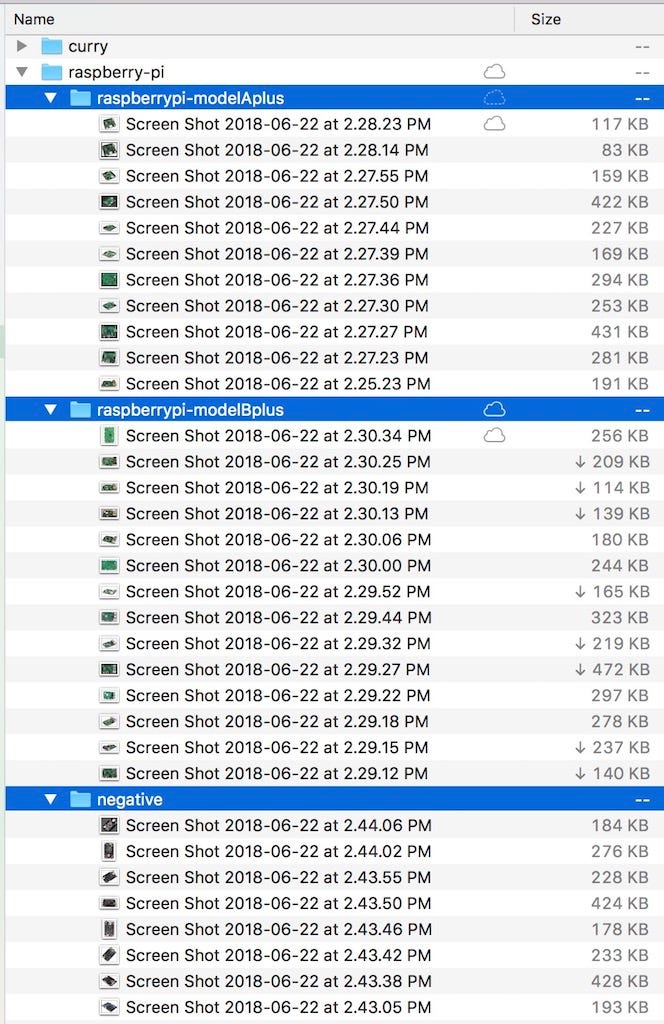Click thumbnail of Screen Shot 2.27.36 PM
Image resolution: width=664 pixels, height=1024 pixels.
tap(109, 280)
